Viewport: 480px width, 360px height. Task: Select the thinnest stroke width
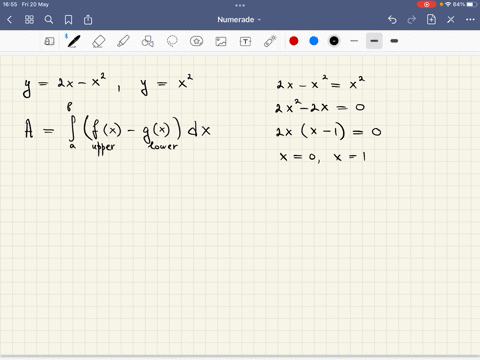[354, 41]
